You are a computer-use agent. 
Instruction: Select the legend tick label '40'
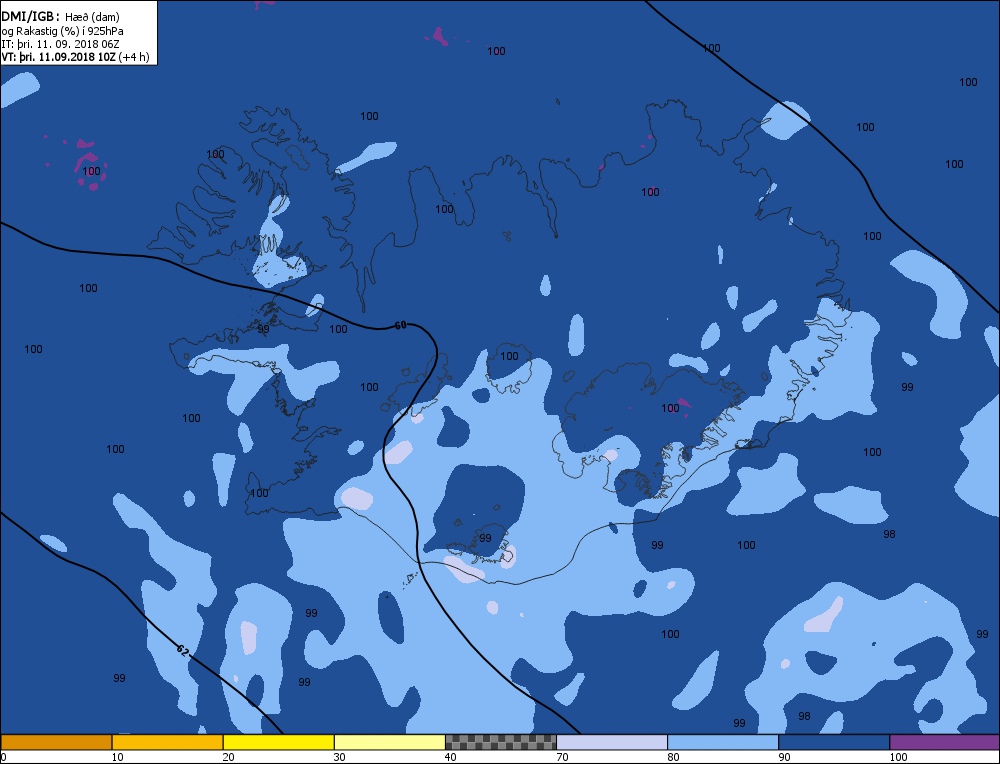click(450, 757)
